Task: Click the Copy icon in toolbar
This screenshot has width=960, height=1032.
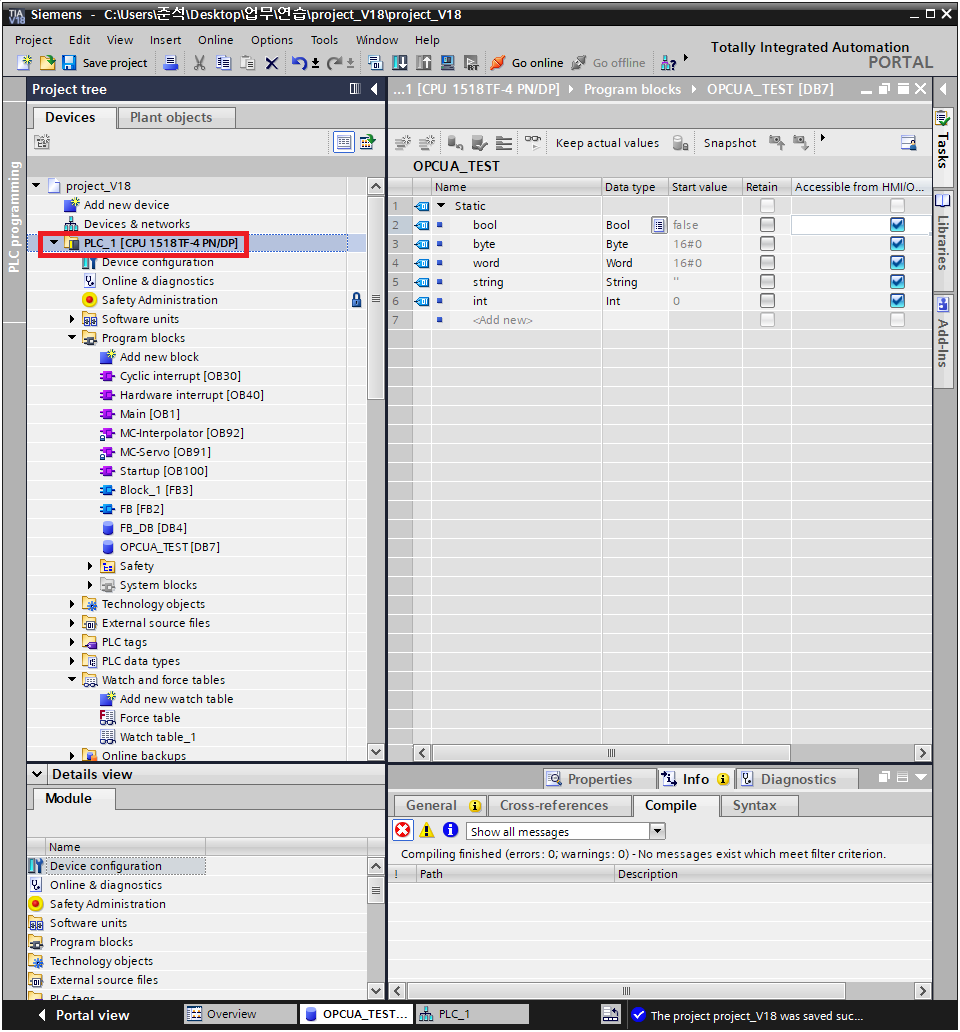Action: pyautogui.click(x=224, y=63)
